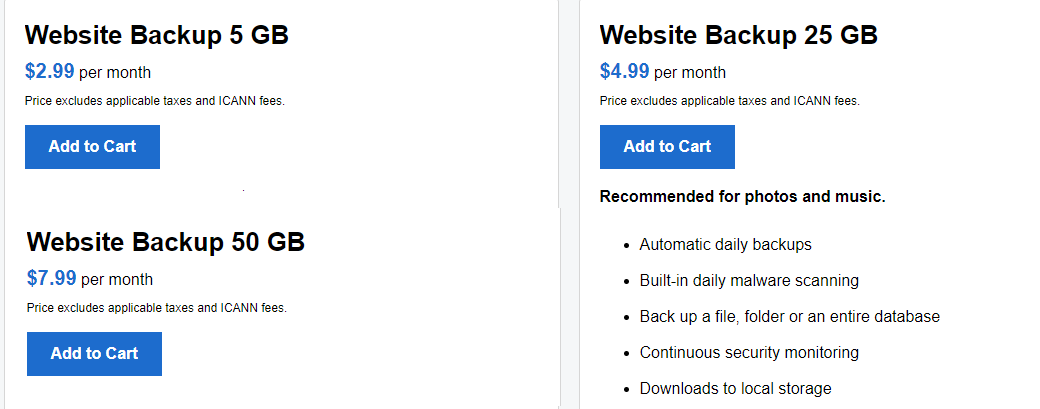Viewport: 1040px width, 409px height.
Task: Click the 'Built-in daily malware scanning' bullet
Action: pos(749,280)
